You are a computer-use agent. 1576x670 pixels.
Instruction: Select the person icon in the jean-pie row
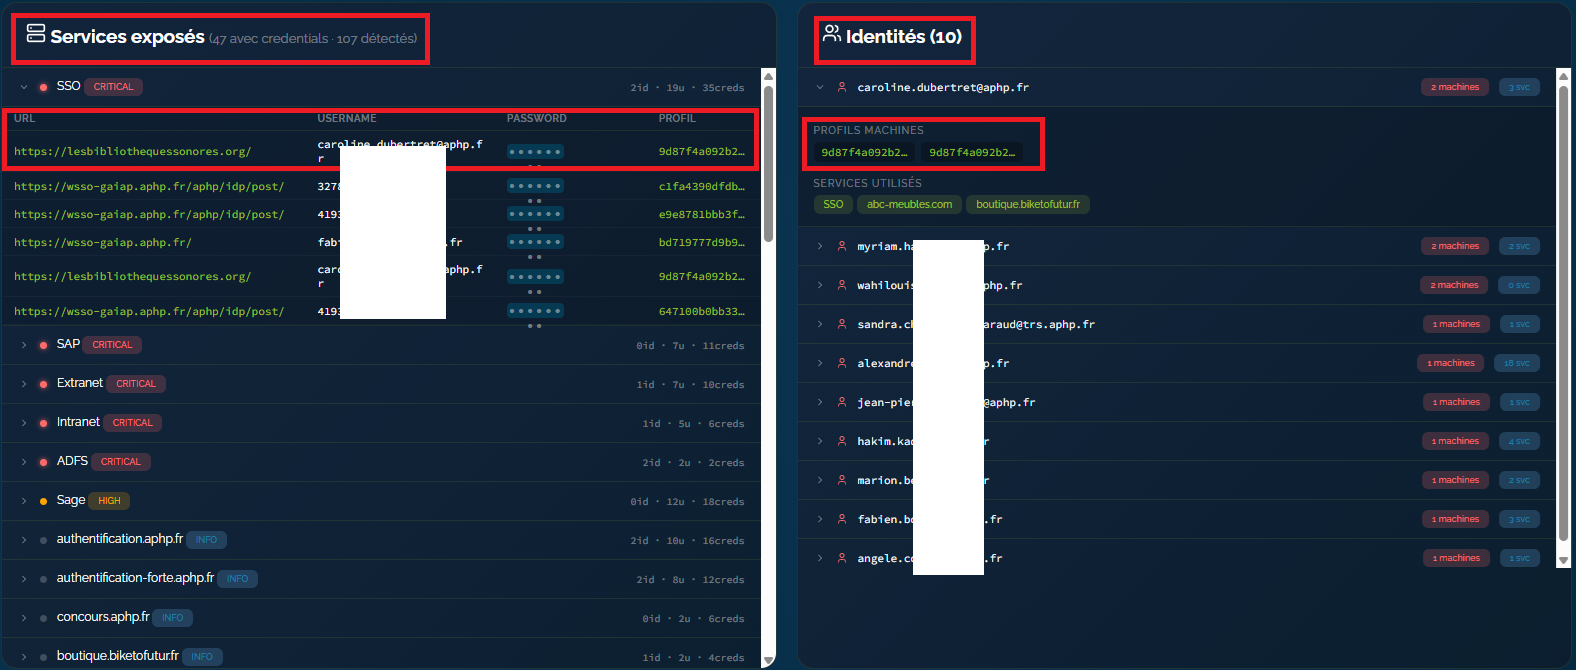842,402
